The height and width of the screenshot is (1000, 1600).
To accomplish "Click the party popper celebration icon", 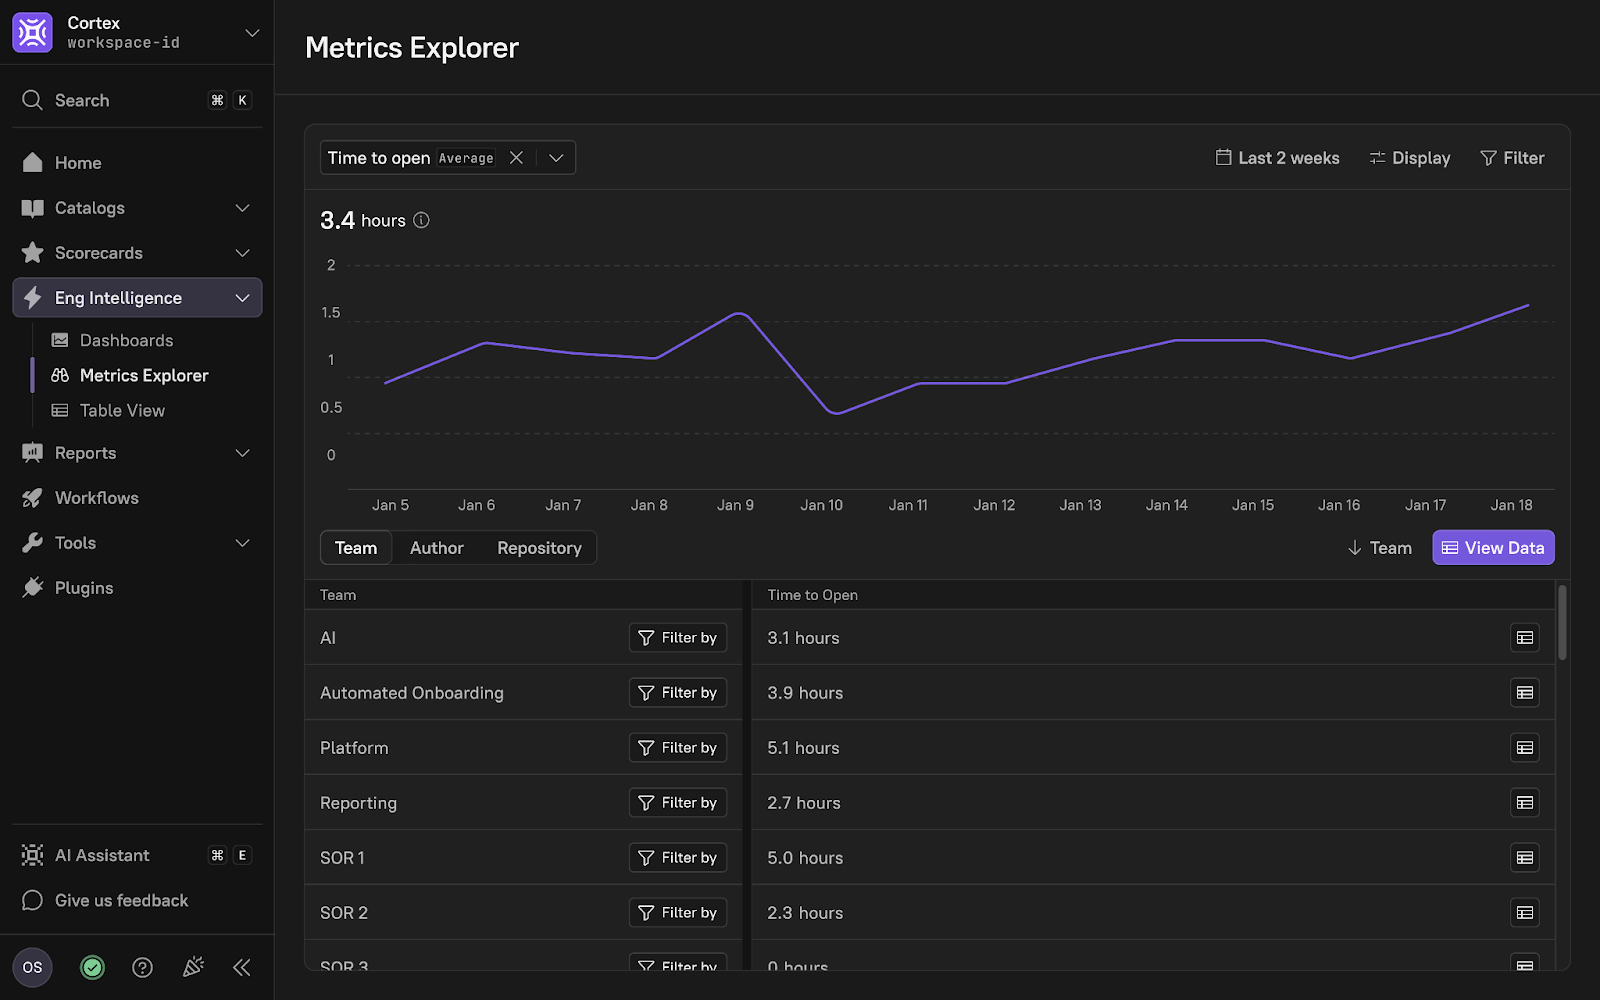I will click(193, 967).
